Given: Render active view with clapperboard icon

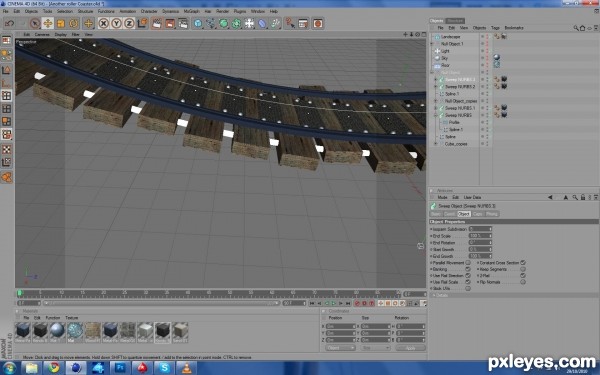Looking at the screenshot, I should pyautogui.click(x=157, y=23).
